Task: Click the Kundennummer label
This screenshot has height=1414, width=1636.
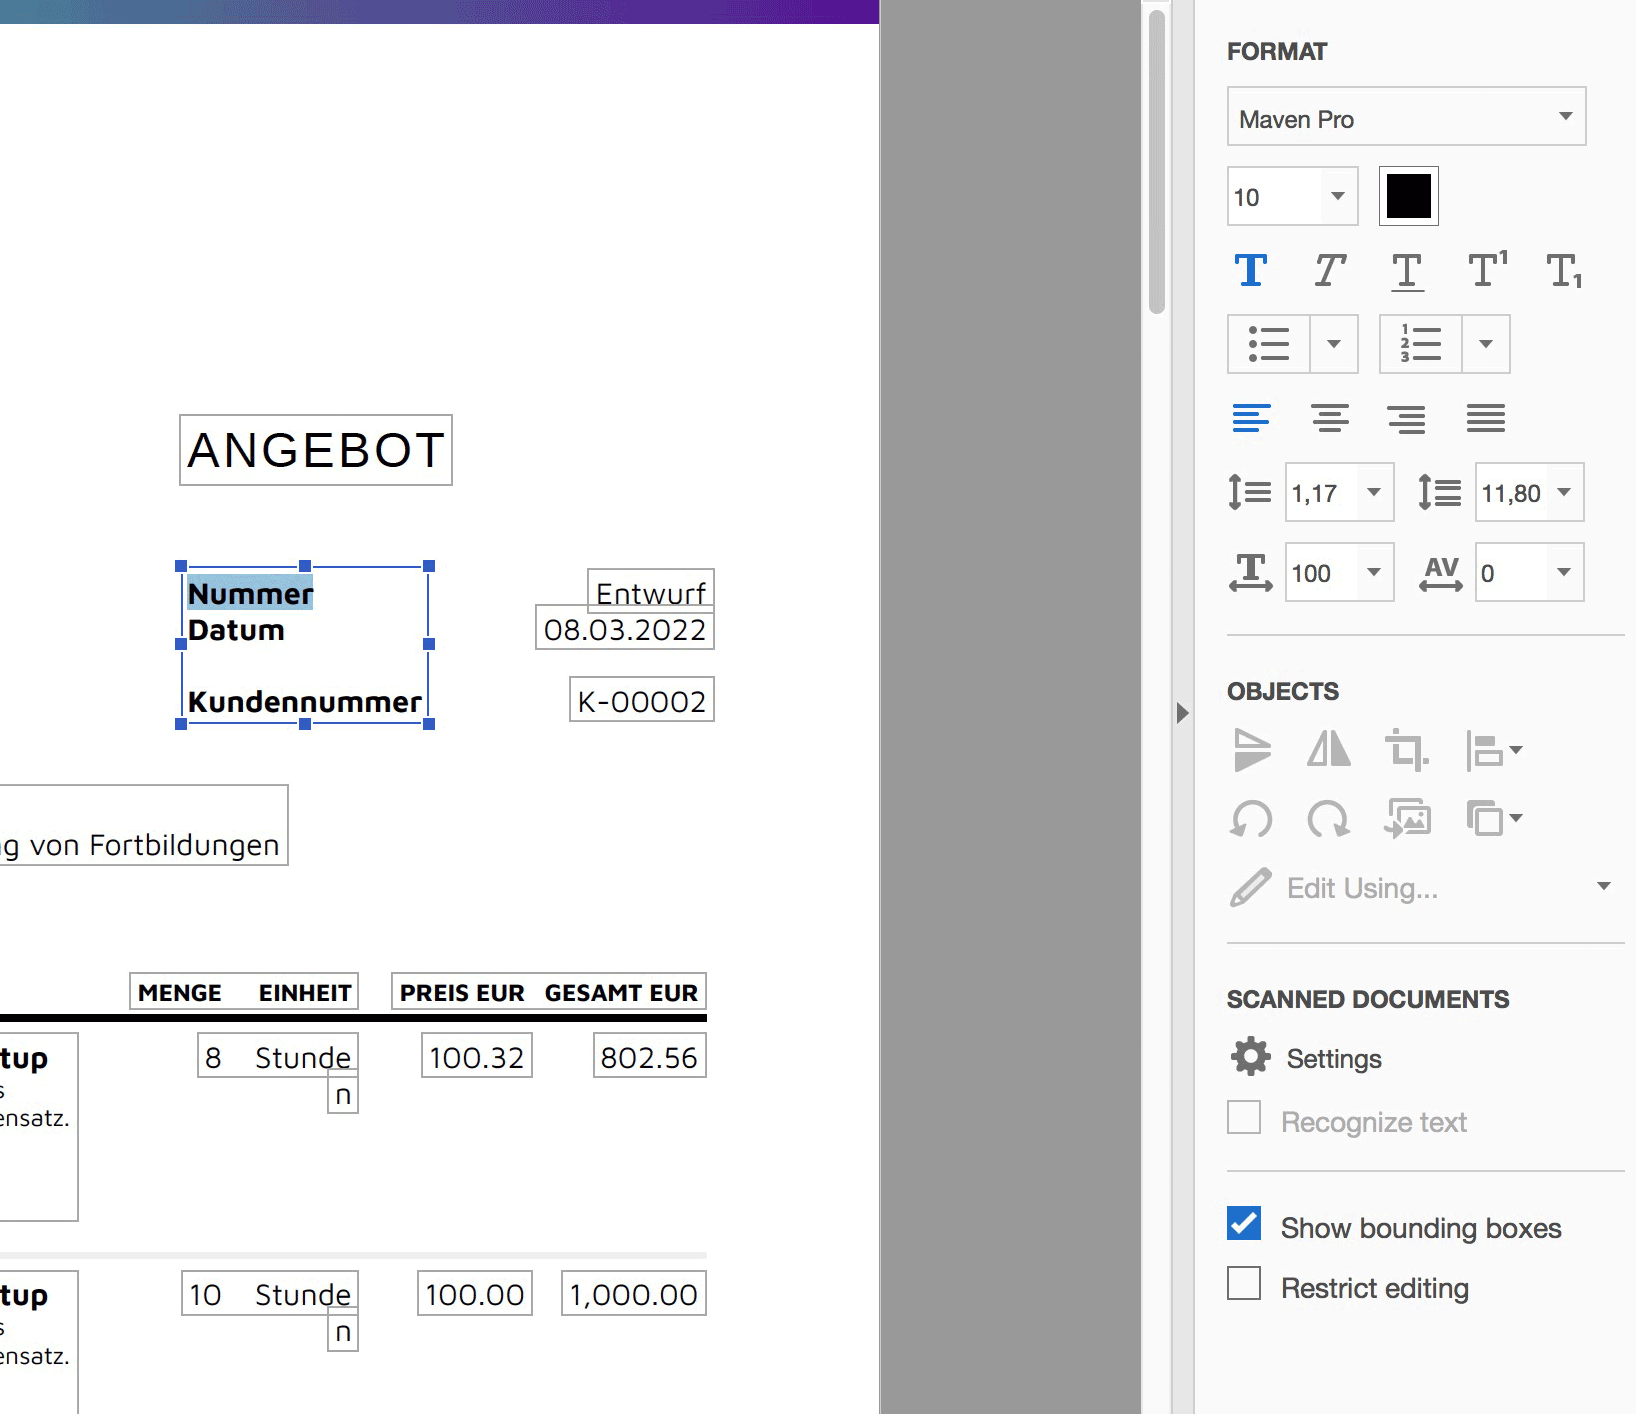Action: pos(304,702)
